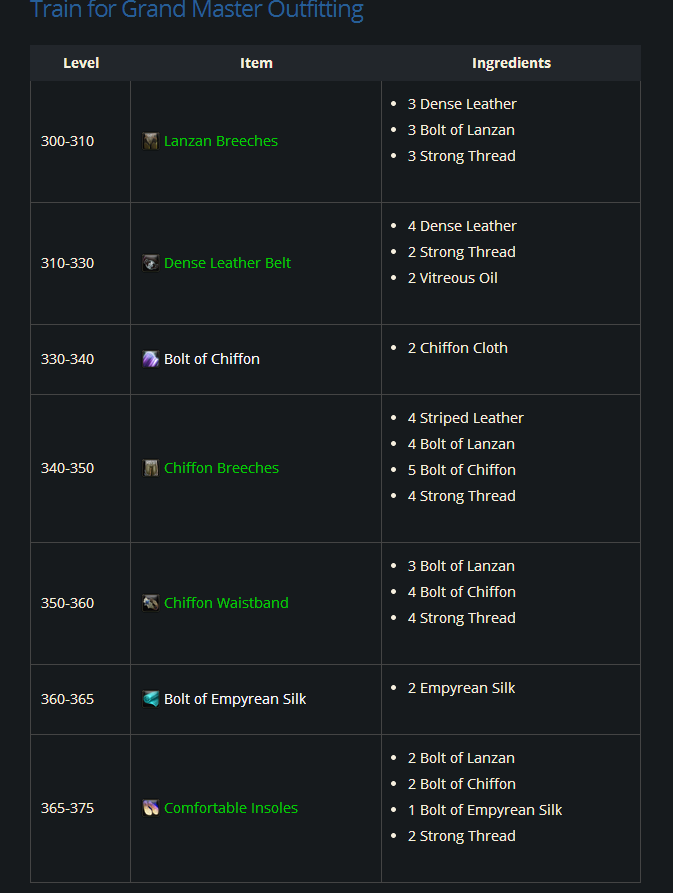The image size is (673, 893).
Task: Click the 2 Vitreous Oil ingredient
Action: point(452,278)
